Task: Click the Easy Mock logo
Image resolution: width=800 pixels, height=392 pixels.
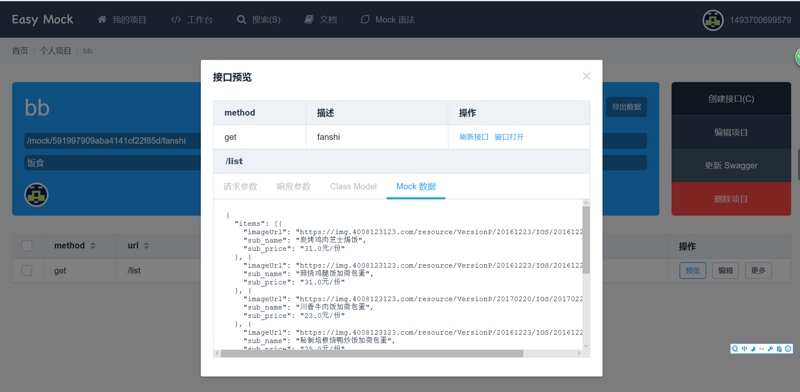Action: click(42, 19)
